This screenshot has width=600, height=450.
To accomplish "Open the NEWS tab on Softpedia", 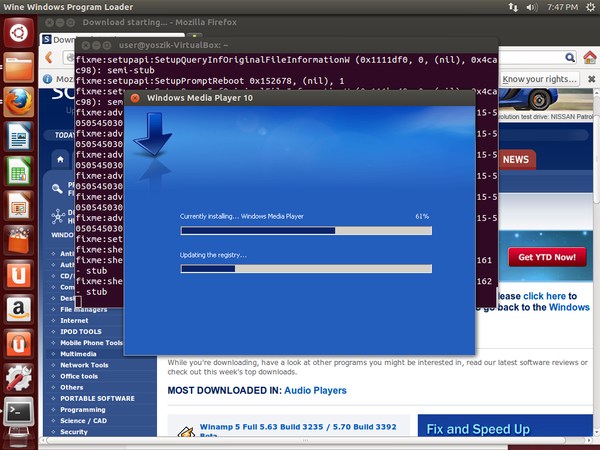I will coord(515,160).
